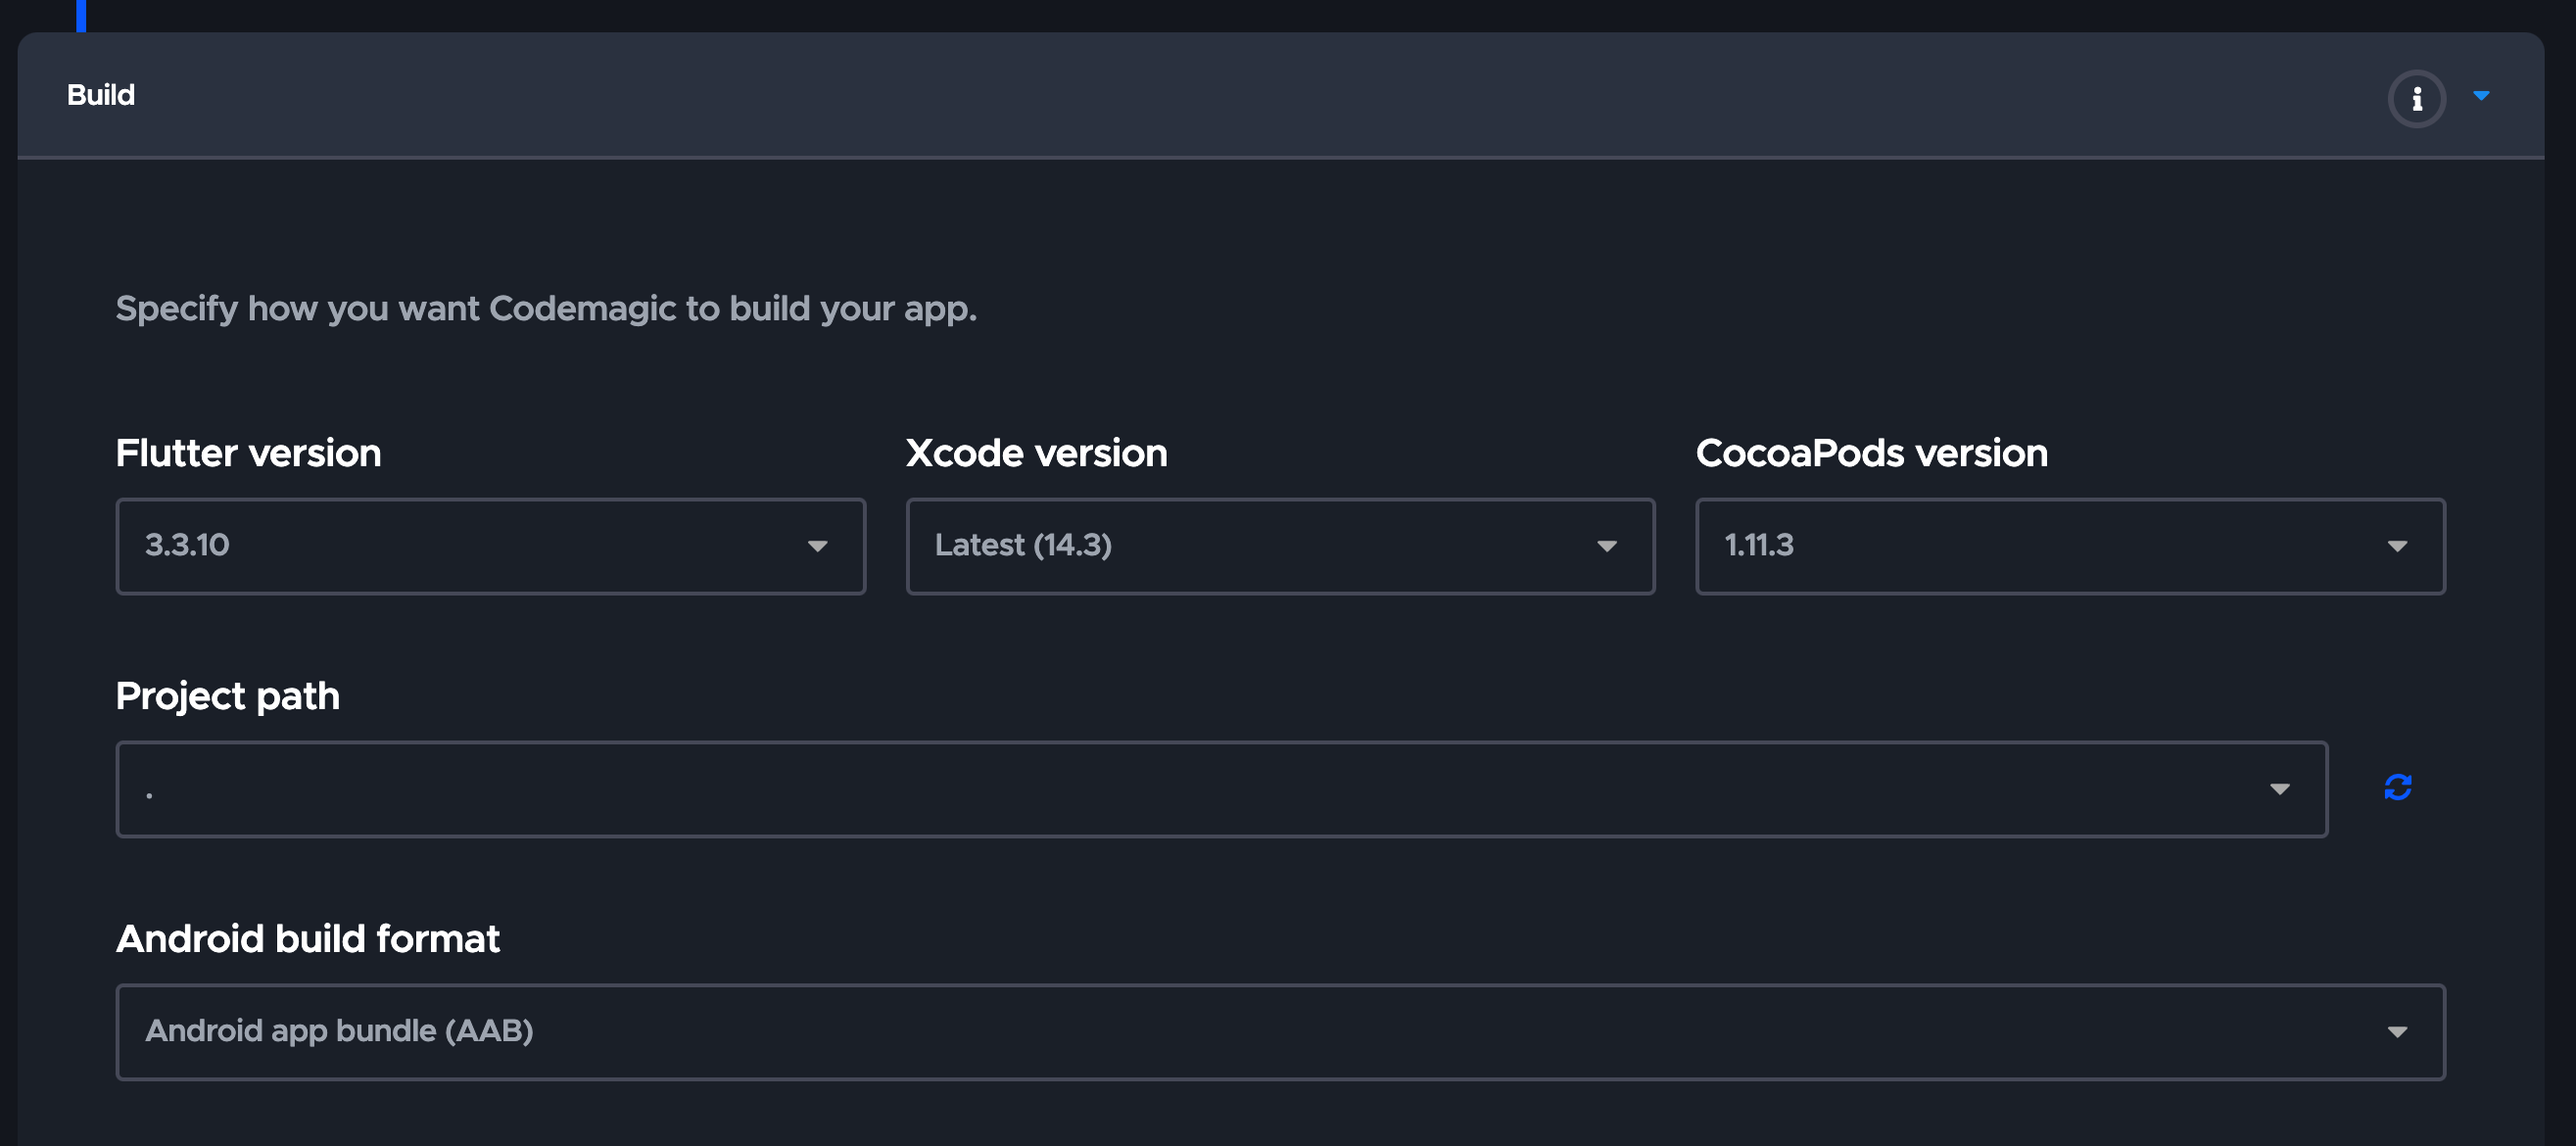The height and width of the screenshot is (1146, 2576).
Task: Collapse the Build section with blue arrow
Action: click(x=2481, y=96)
